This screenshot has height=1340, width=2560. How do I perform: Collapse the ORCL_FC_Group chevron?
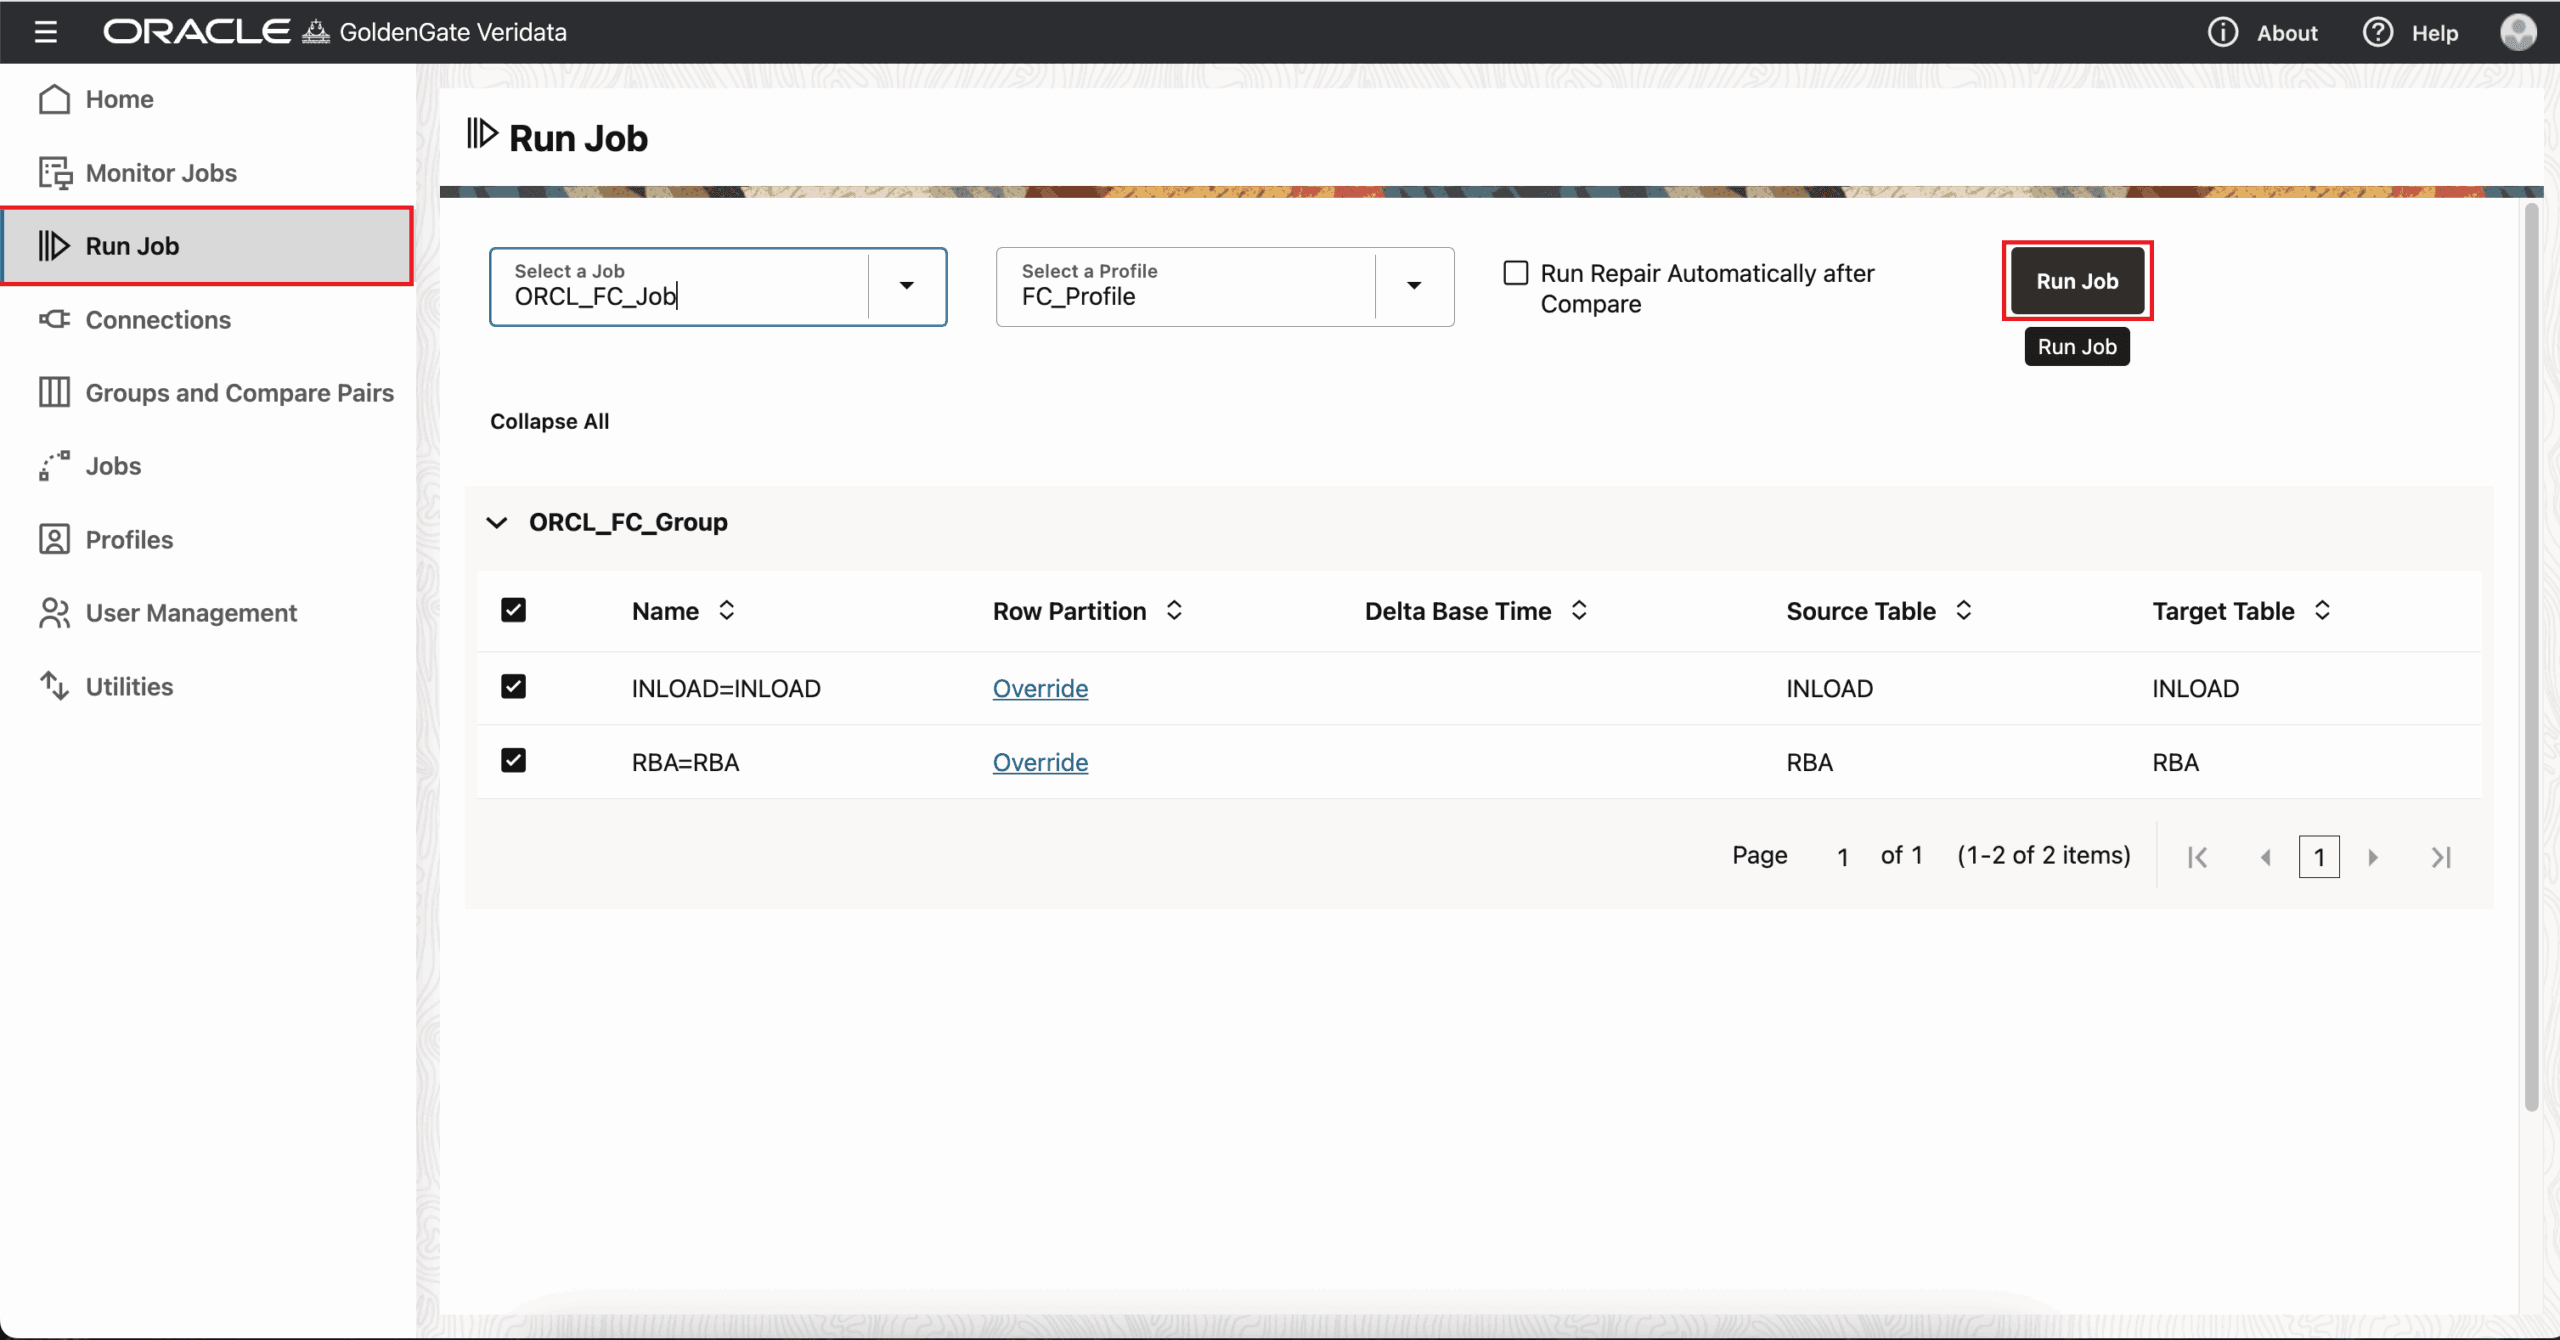(x=497, y=522)
